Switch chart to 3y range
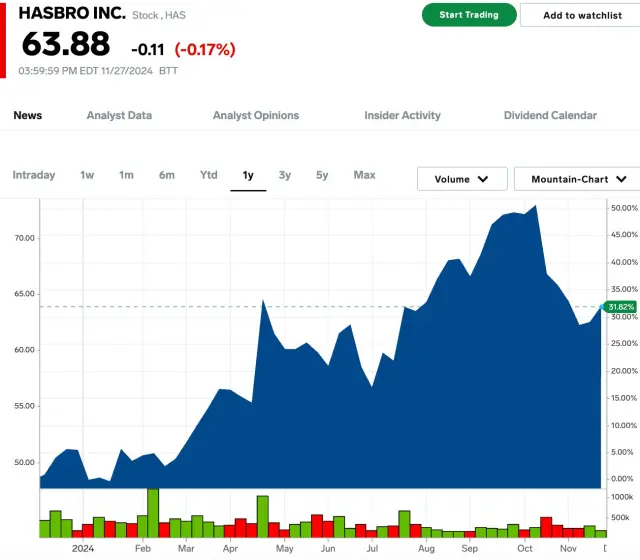The image size is (640, 560). (285, 175)
